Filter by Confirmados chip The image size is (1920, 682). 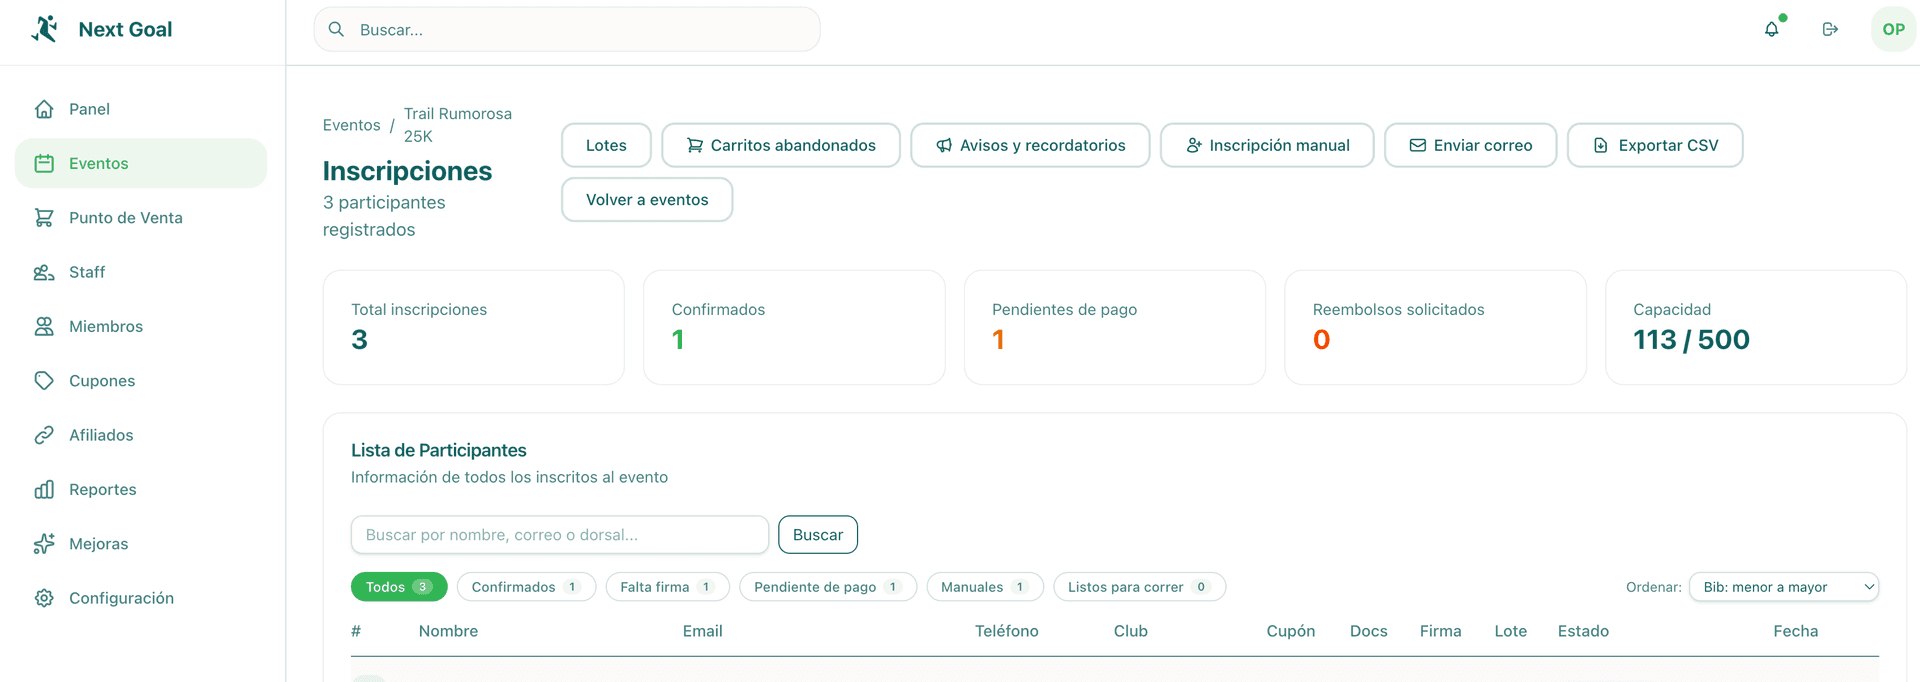click(x=526, y=587)
